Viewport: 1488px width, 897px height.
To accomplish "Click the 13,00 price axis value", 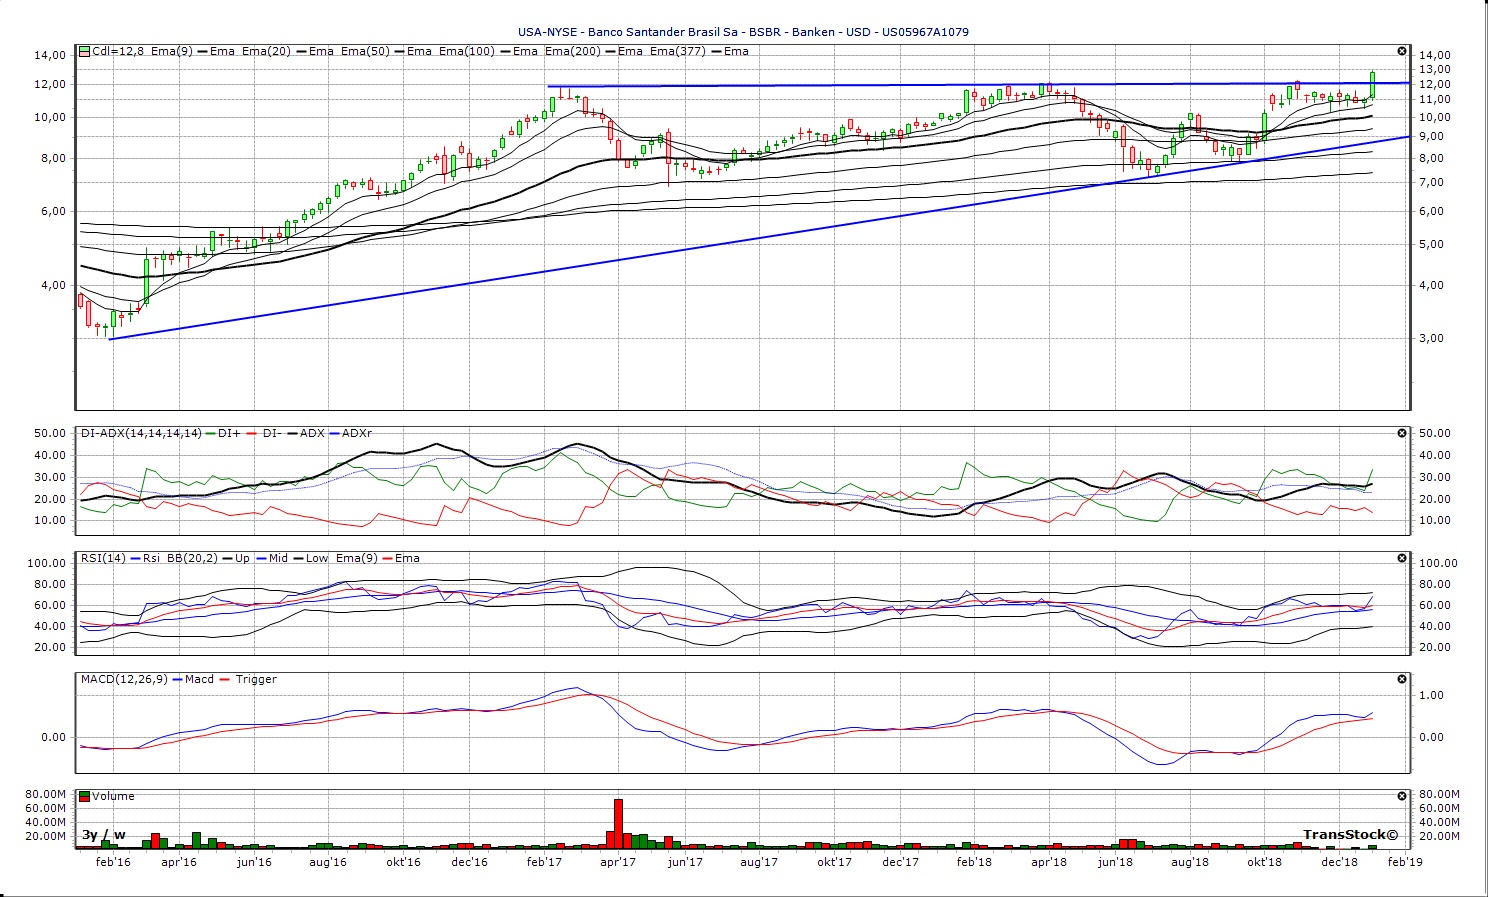I will pyautogui.click(x=1434, y=70).
